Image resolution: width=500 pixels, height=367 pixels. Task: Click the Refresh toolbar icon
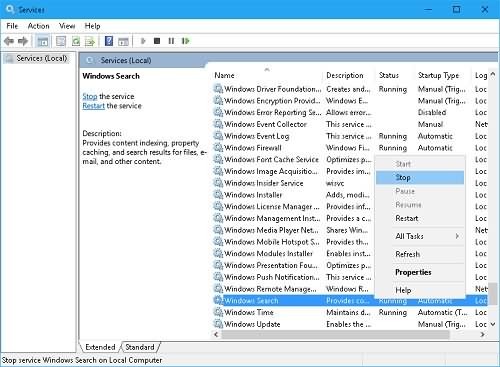pyautogui.click(x=76, y=41)
